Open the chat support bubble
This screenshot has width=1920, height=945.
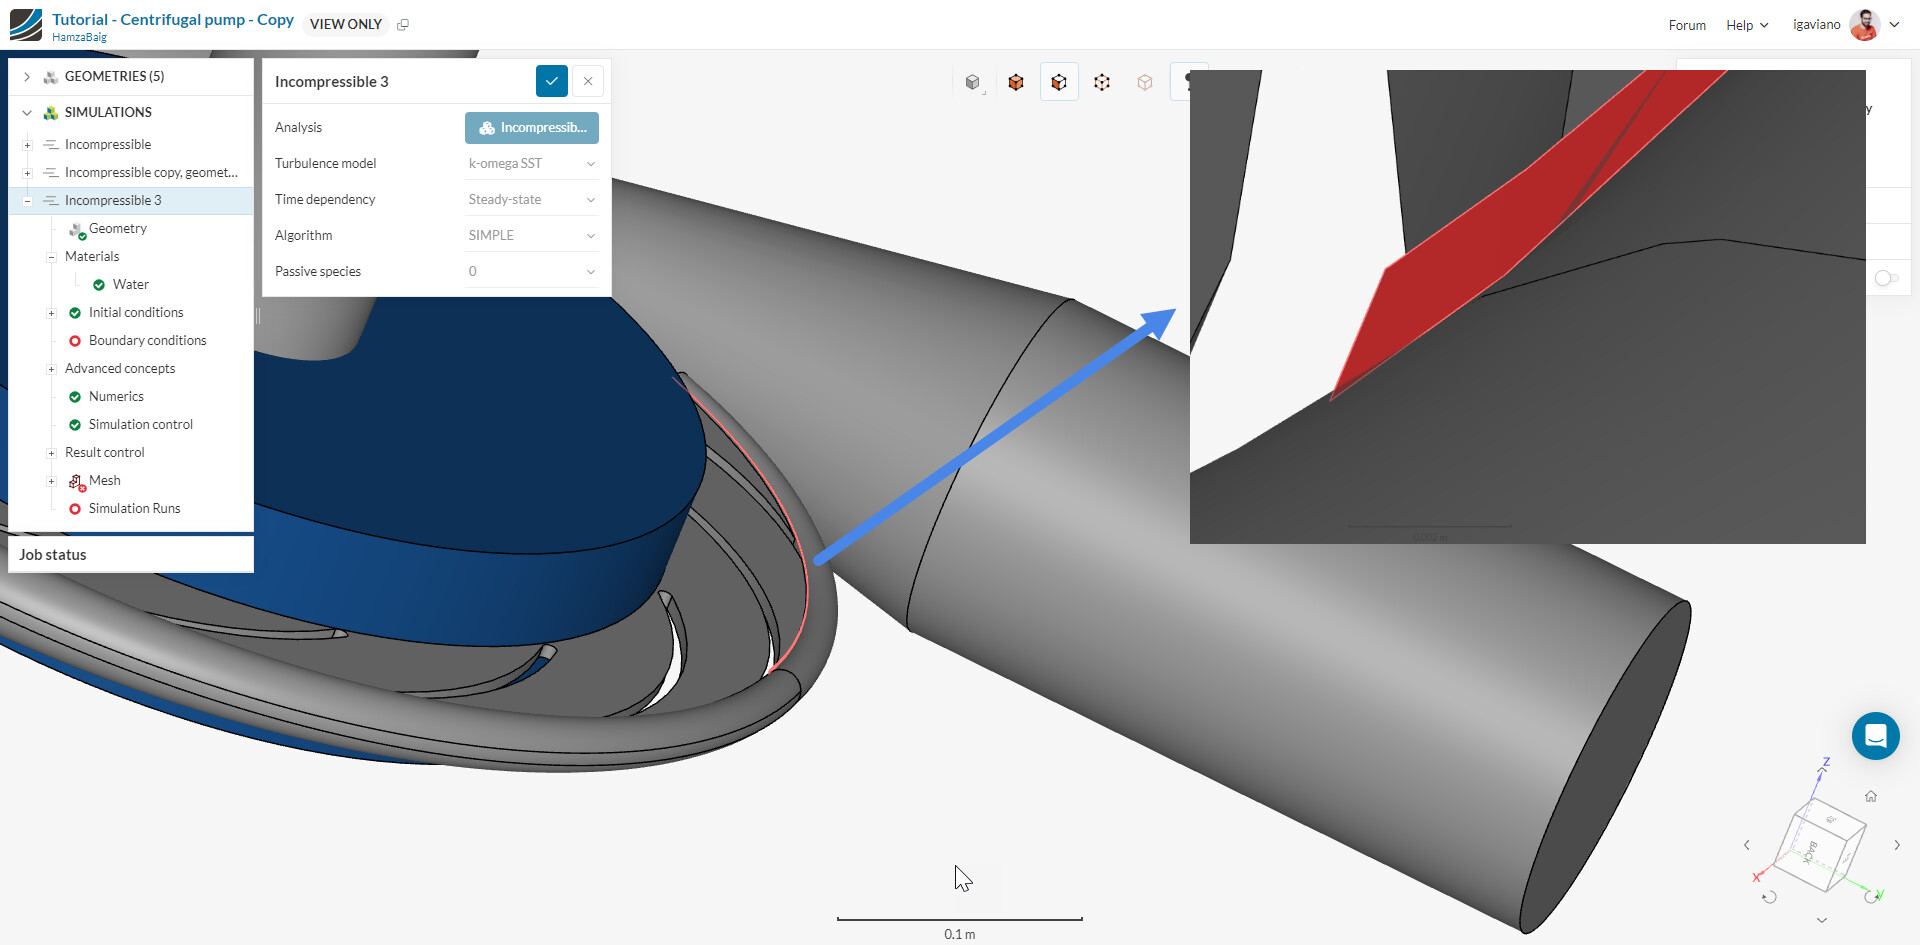(x=1876, y=736)
